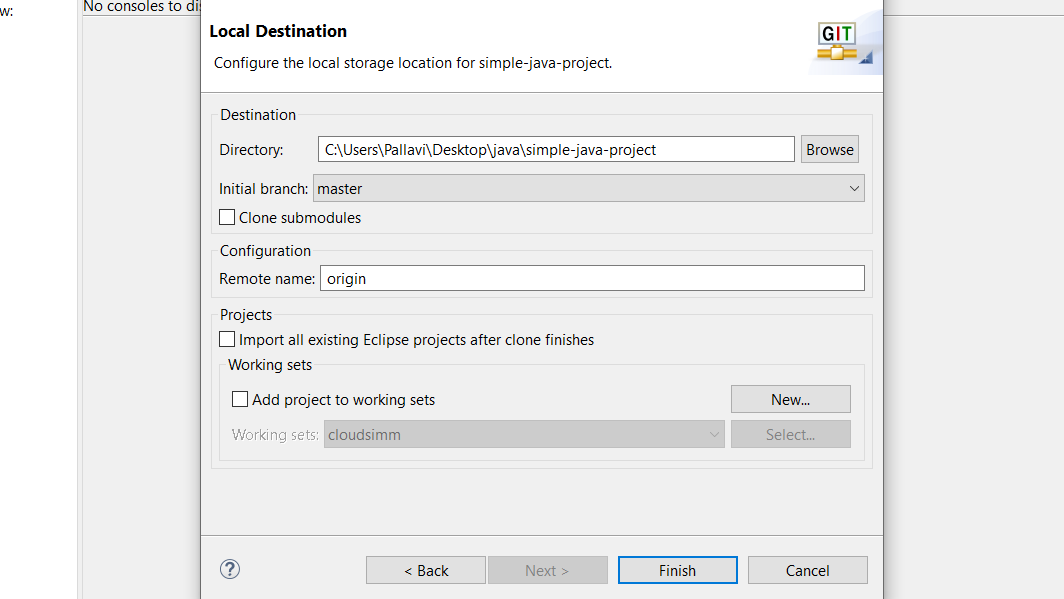
Task: Click the Local Destination dialog title
Action: coord(278,32)
